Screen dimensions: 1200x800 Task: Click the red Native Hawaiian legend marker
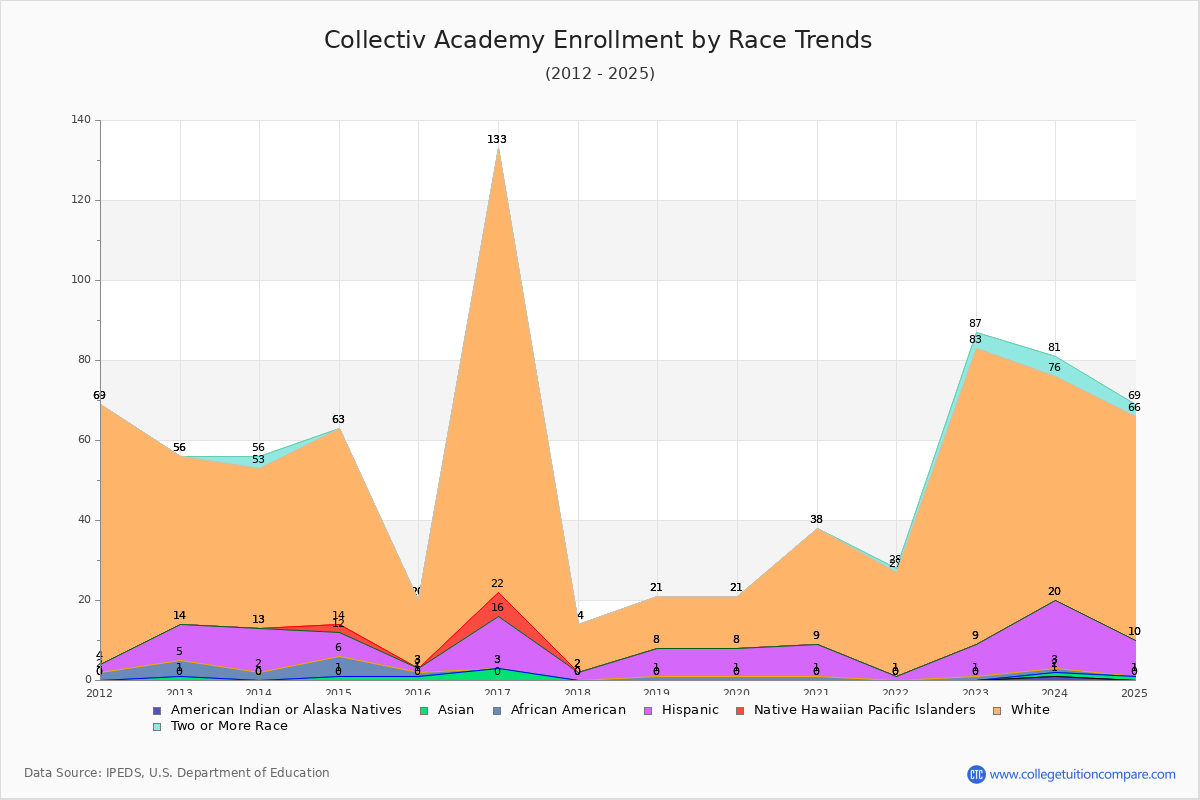(x=742, y=710)
